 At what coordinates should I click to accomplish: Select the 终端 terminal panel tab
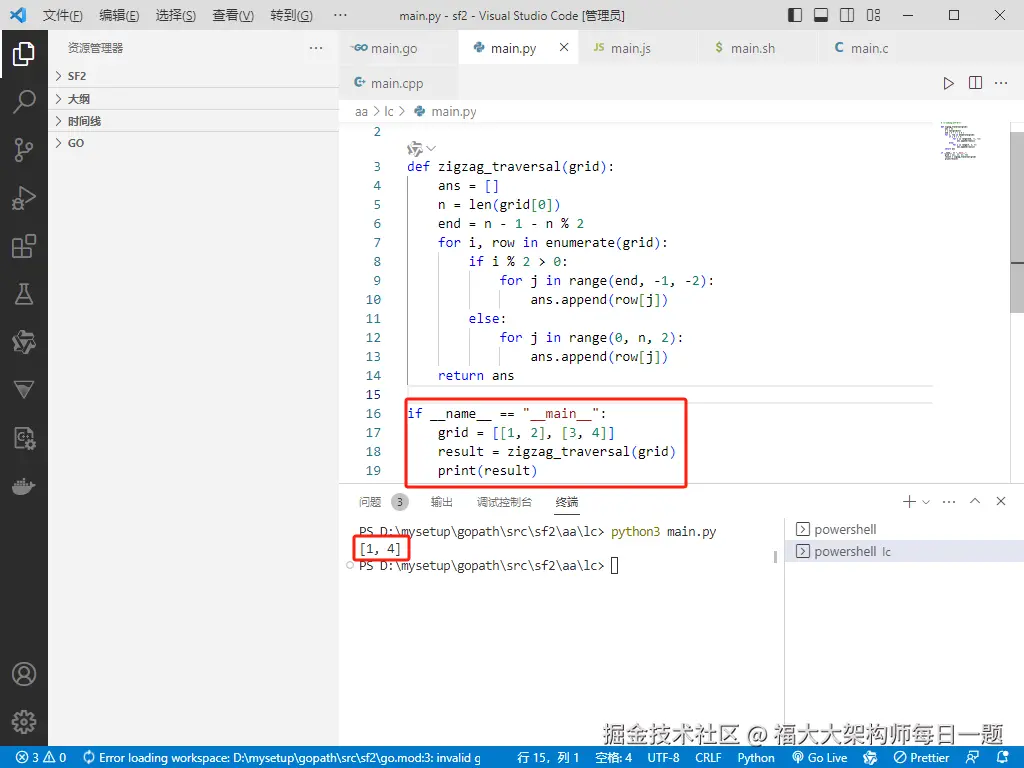pyautogui.click(x=566, y=502)
